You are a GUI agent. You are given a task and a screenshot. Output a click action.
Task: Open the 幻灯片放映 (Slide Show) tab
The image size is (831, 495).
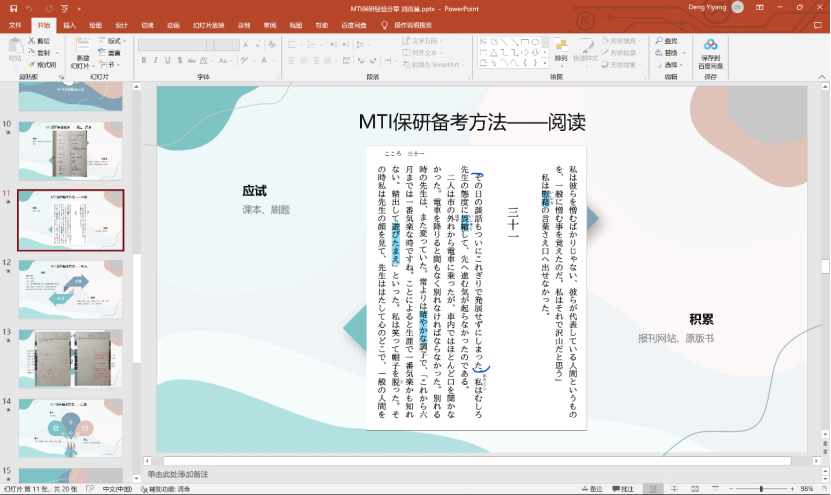pos(209,25)
